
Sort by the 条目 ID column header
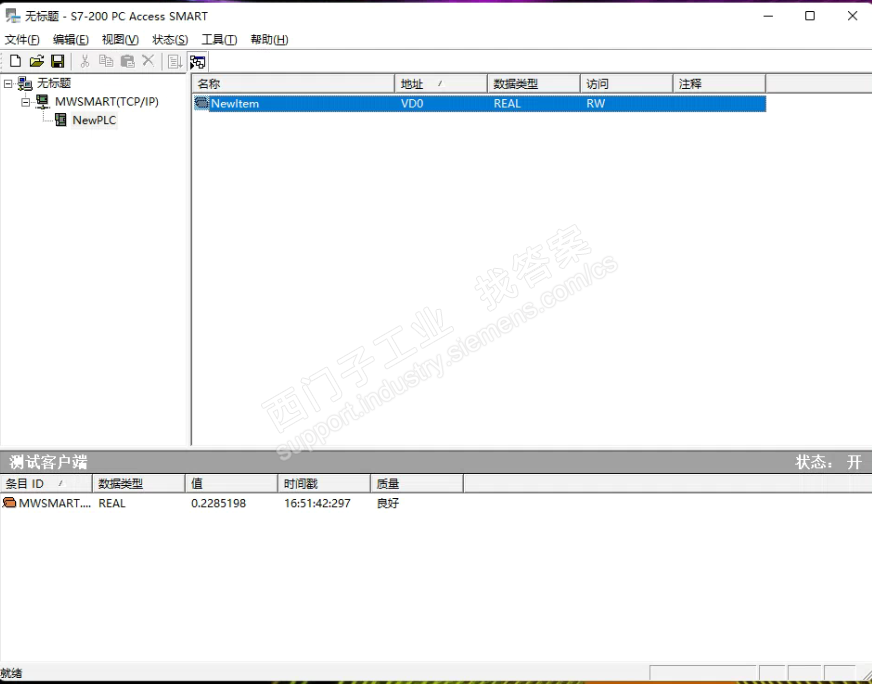click(46, 484)
